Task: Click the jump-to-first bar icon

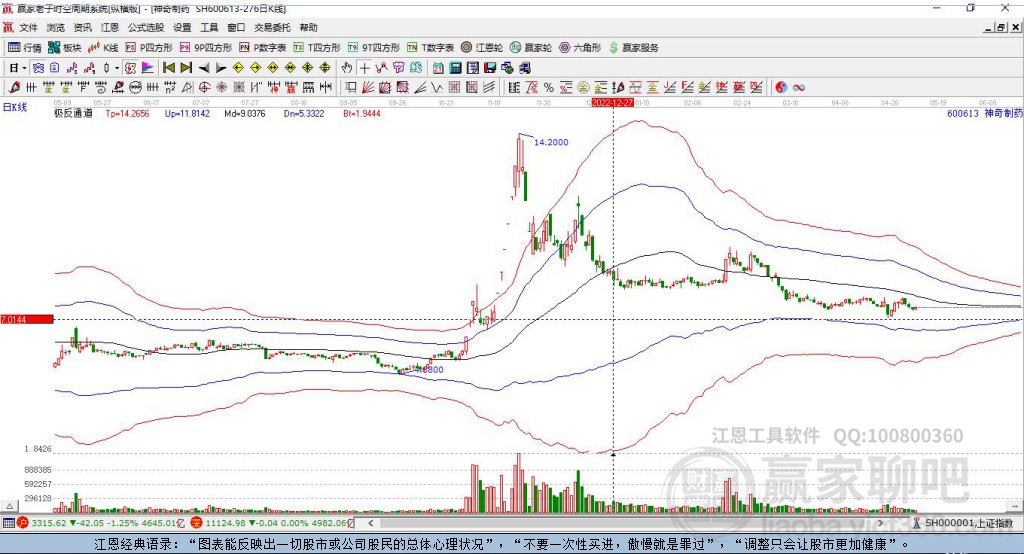Action: click(x=168, y=68)
